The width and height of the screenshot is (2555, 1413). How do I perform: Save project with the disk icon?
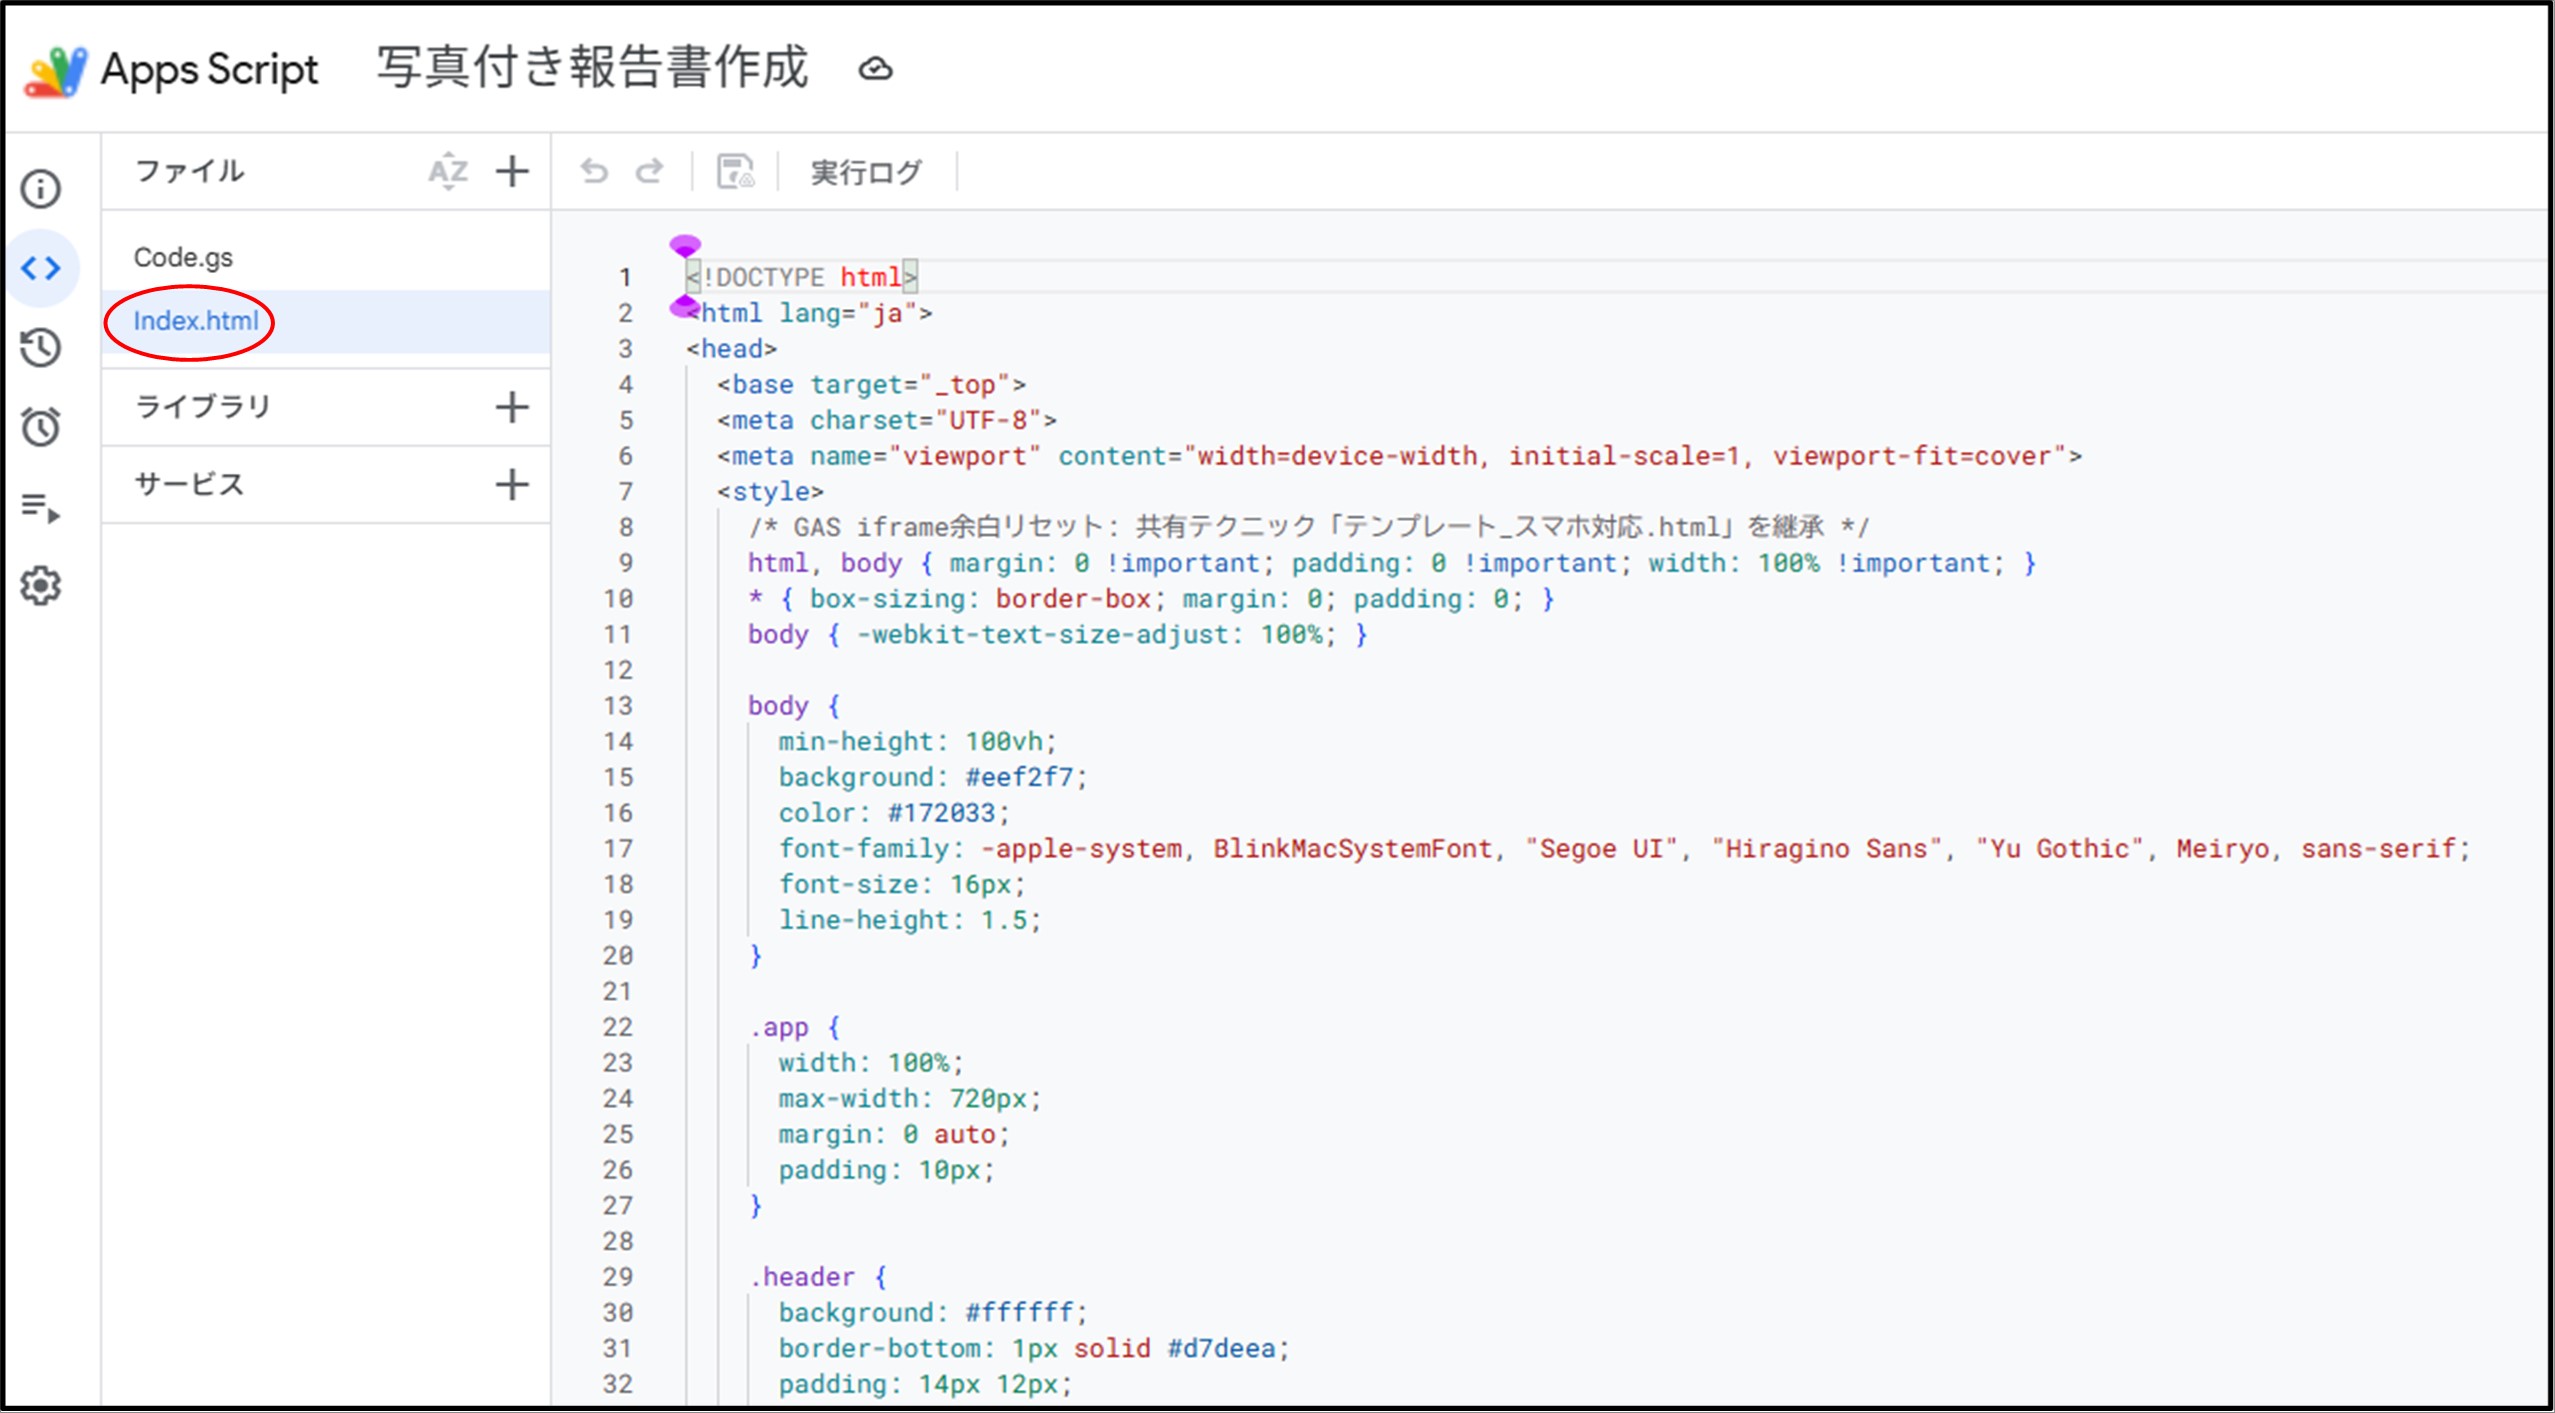pos(735,172)
